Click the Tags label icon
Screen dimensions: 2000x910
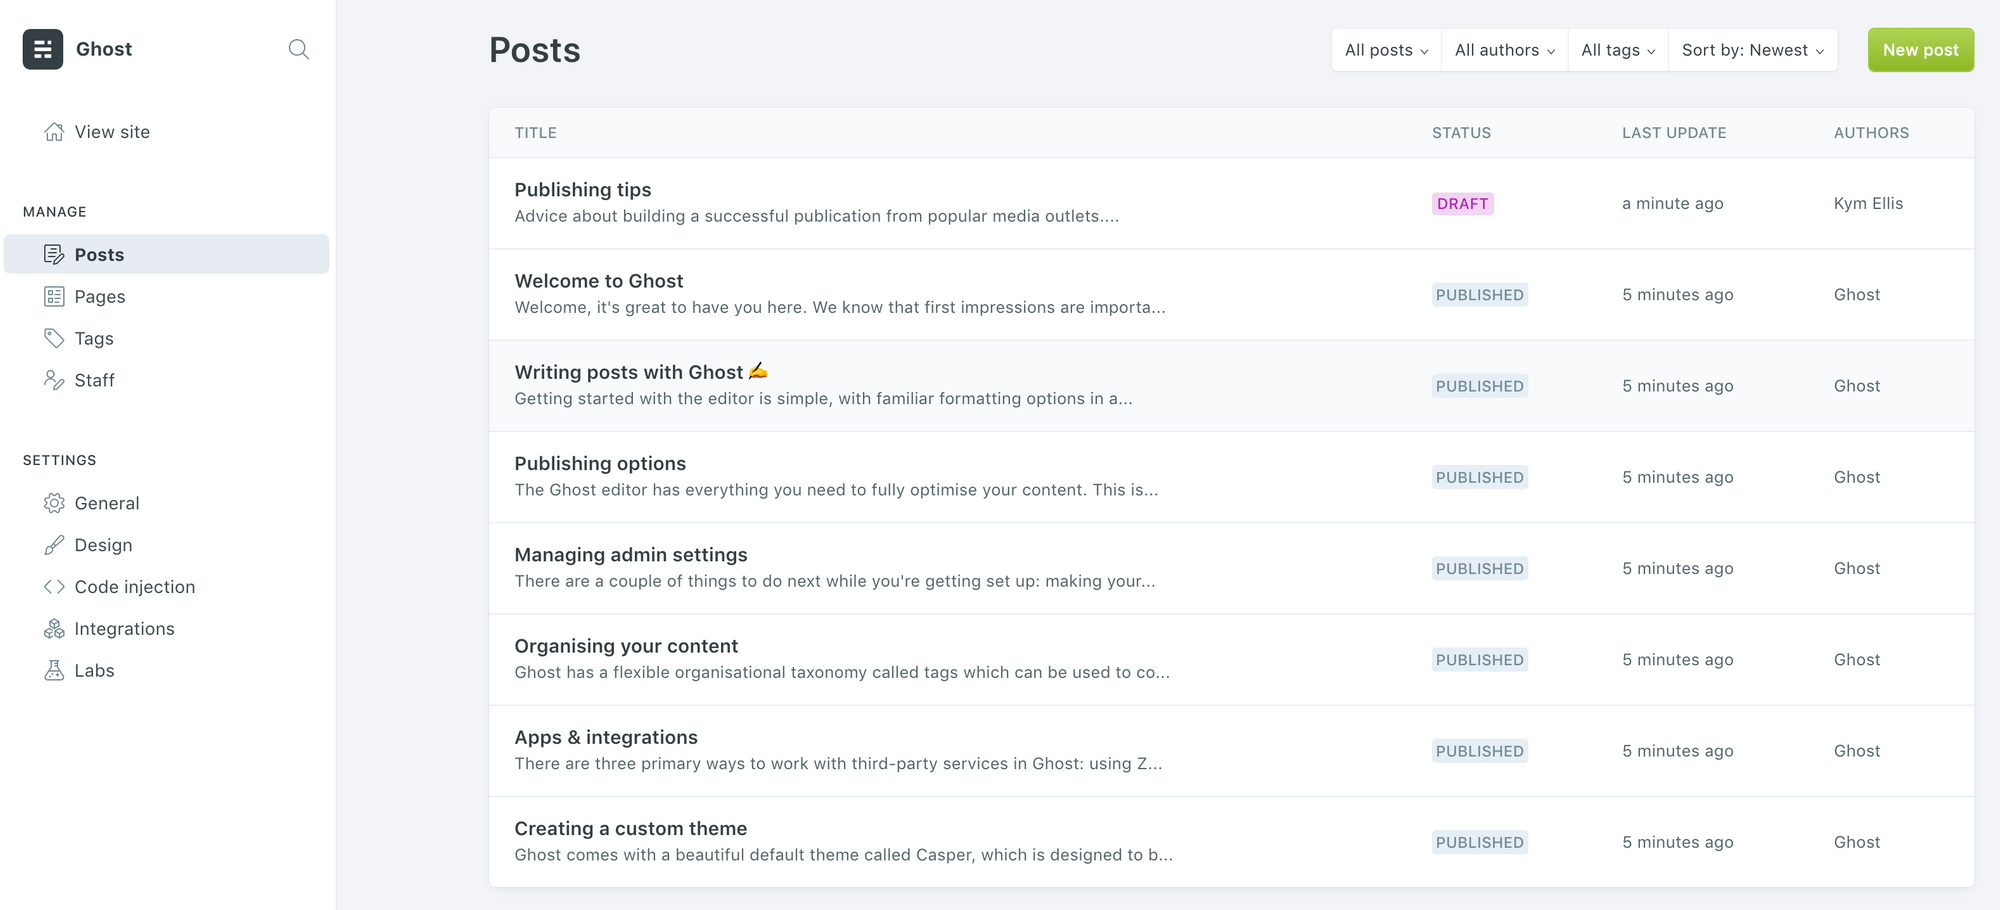tap(54, 338)
